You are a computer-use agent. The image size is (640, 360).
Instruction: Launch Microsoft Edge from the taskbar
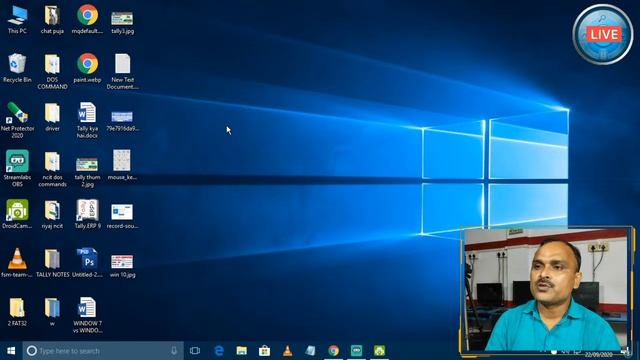tap(219, 351)
